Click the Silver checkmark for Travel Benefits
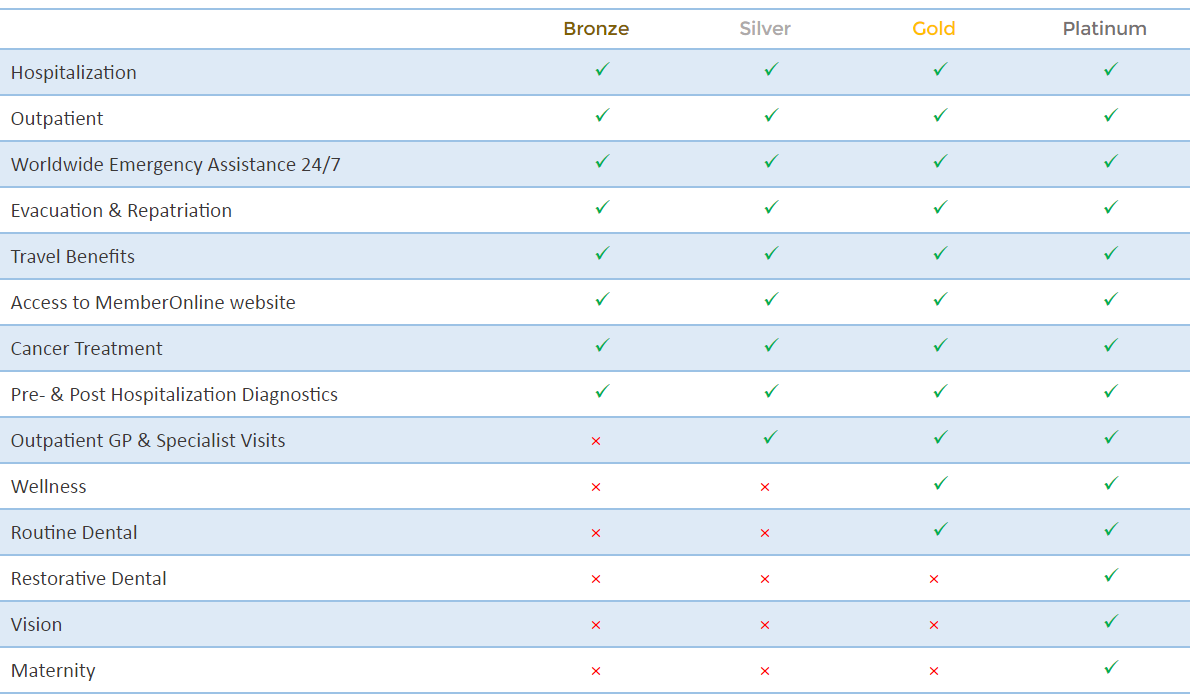This screenshot has height=696, width=1190. (x=772, y=254)
